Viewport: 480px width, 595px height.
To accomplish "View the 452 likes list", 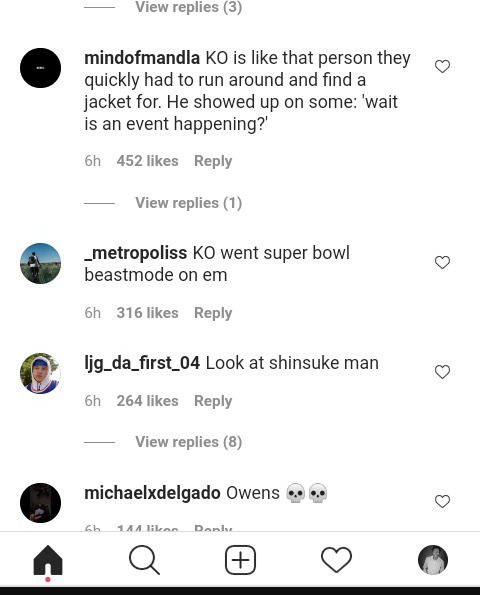I will point(147,161).
